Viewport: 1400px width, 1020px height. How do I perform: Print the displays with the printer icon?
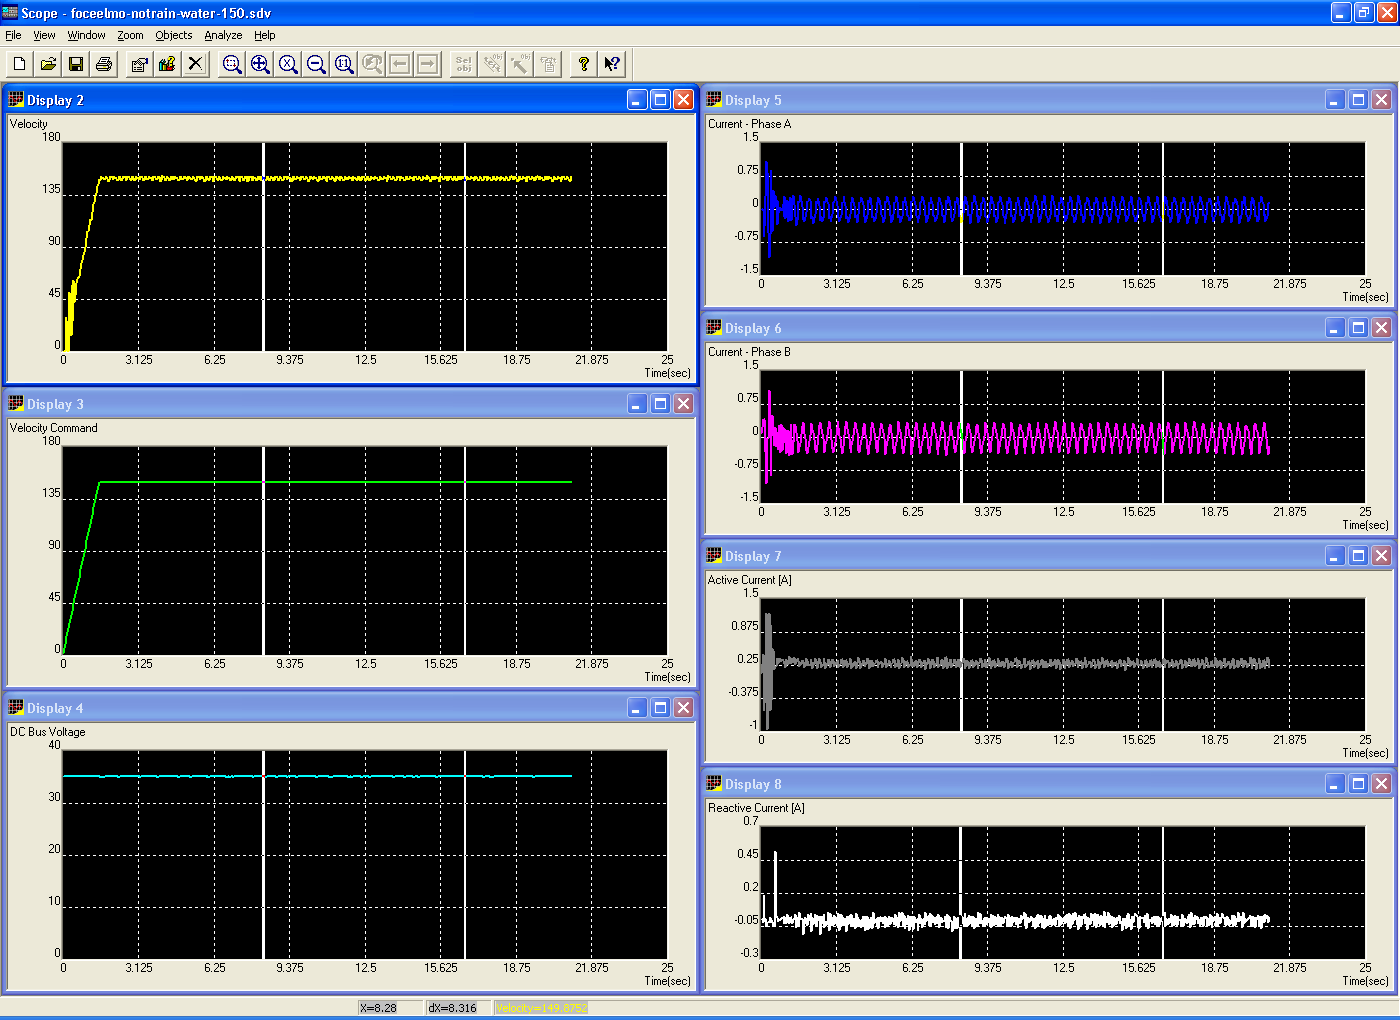tap(103, 64)
